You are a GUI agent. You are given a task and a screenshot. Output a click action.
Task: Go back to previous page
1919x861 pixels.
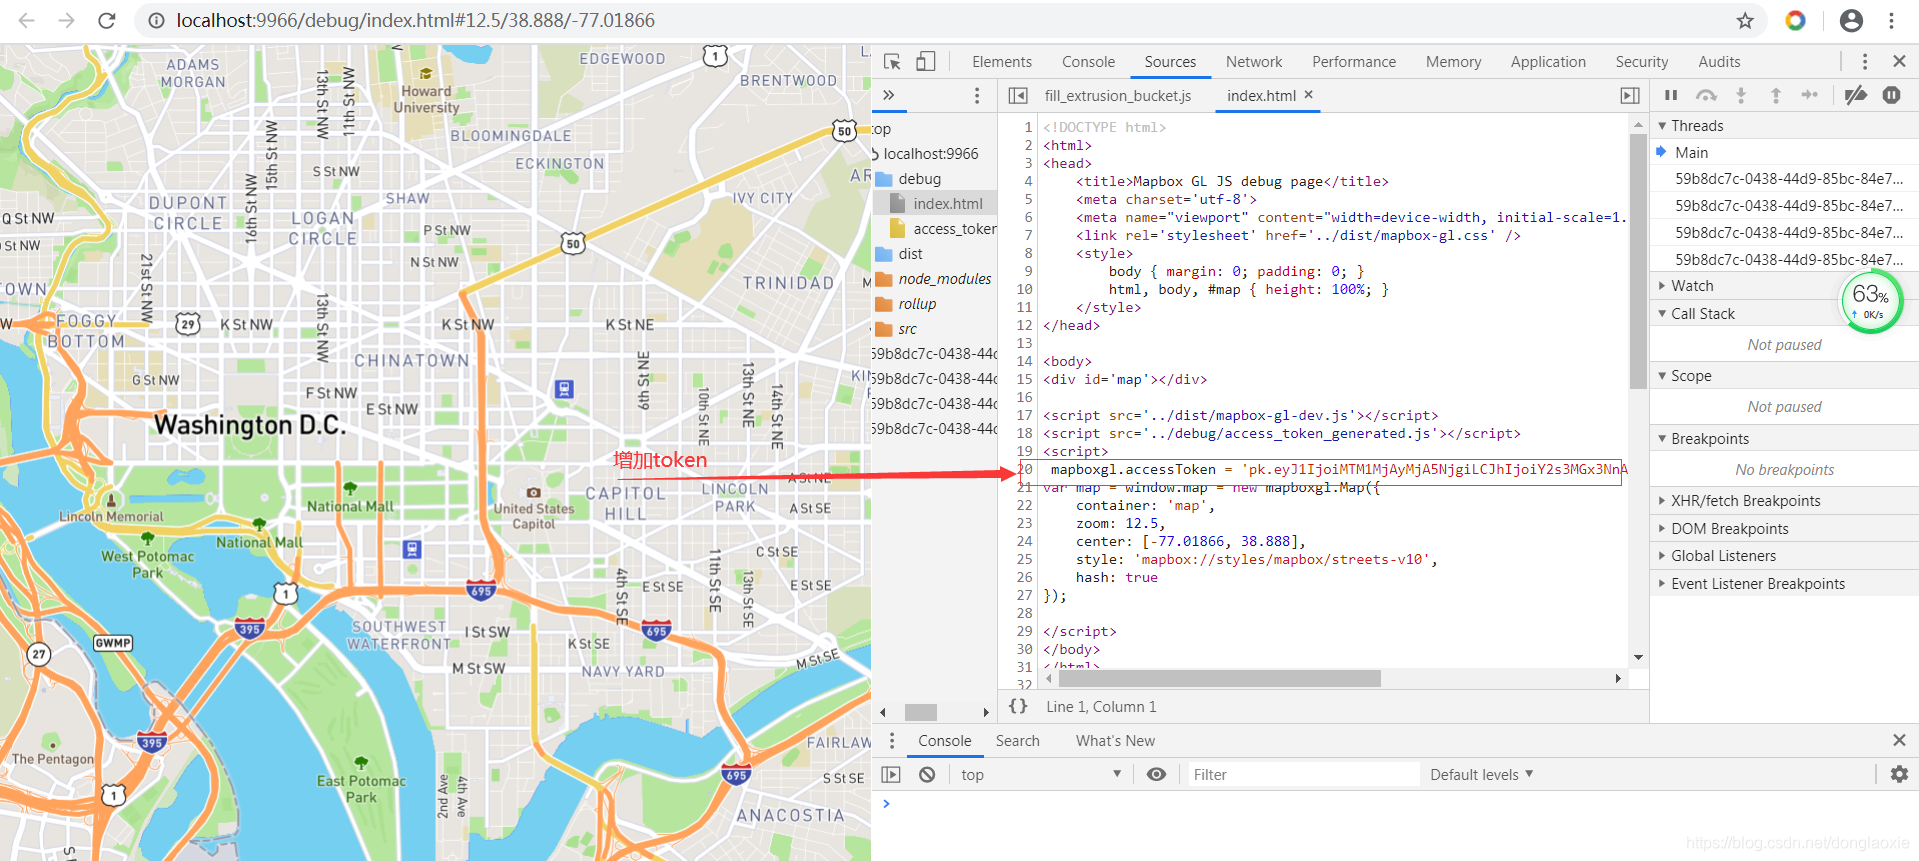pos(27,20)
